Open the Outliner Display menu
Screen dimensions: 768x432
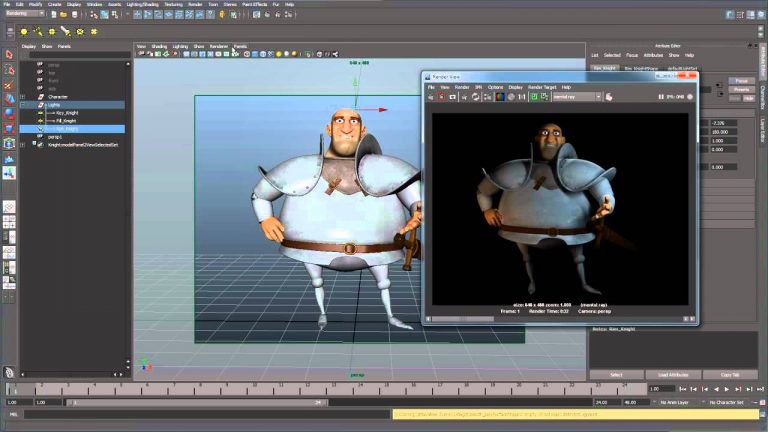tap(29, 47)
